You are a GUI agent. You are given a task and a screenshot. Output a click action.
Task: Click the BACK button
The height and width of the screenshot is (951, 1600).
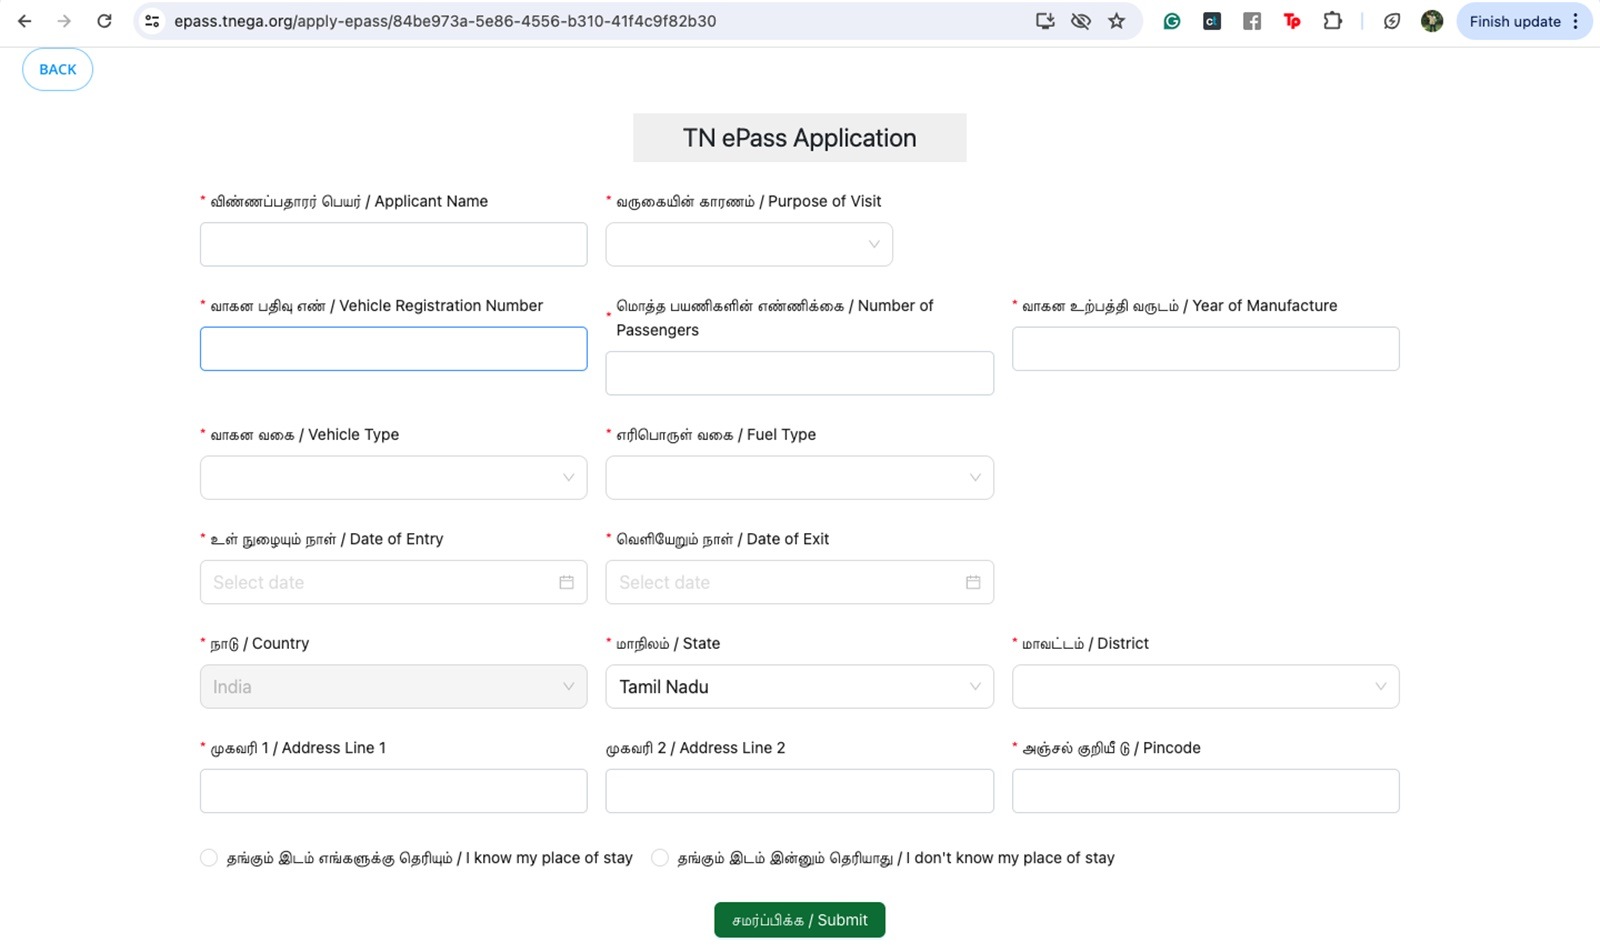(58, 70)
